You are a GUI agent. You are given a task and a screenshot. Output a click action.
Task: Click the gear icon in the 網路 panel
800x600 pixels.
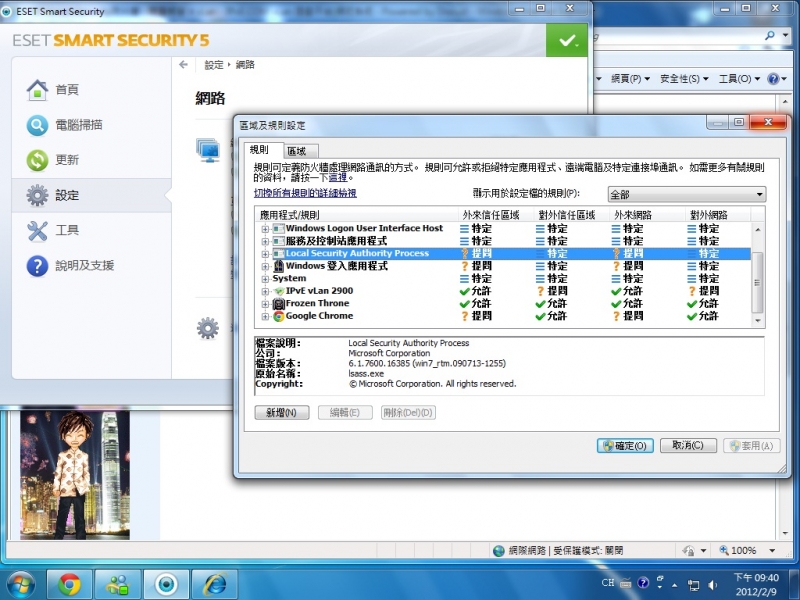click(x=208, y=328)
